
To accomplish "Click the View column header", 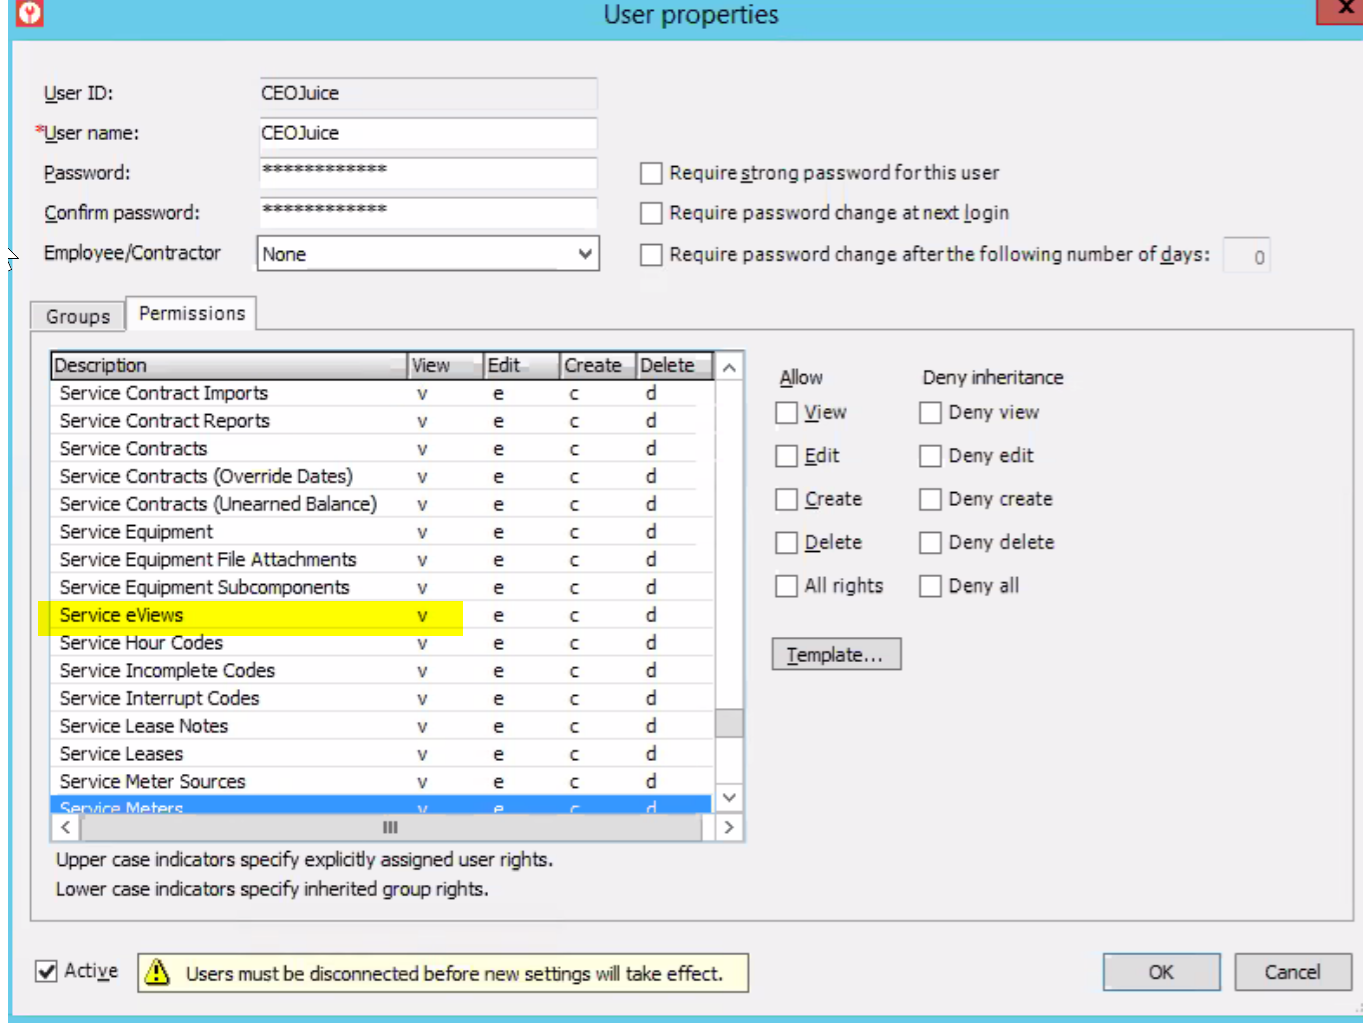I will [446, 365].
